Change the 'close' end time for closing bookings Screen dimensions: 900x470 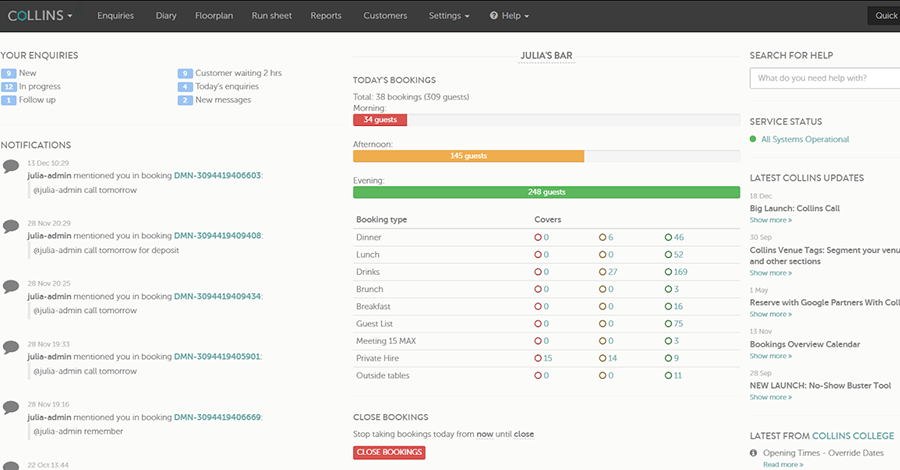point(523,434)
